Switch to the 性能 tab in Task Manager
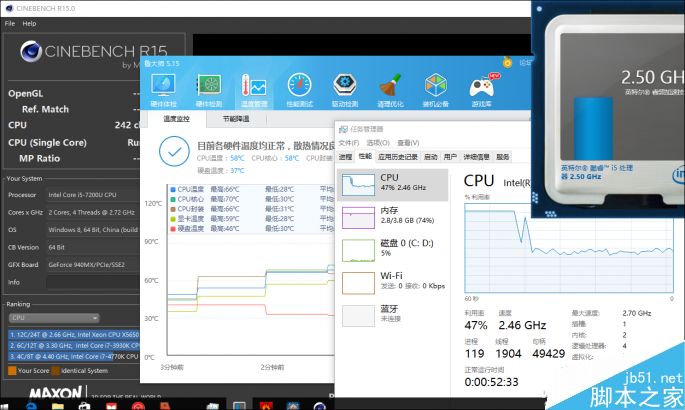 tap(365, 156)
